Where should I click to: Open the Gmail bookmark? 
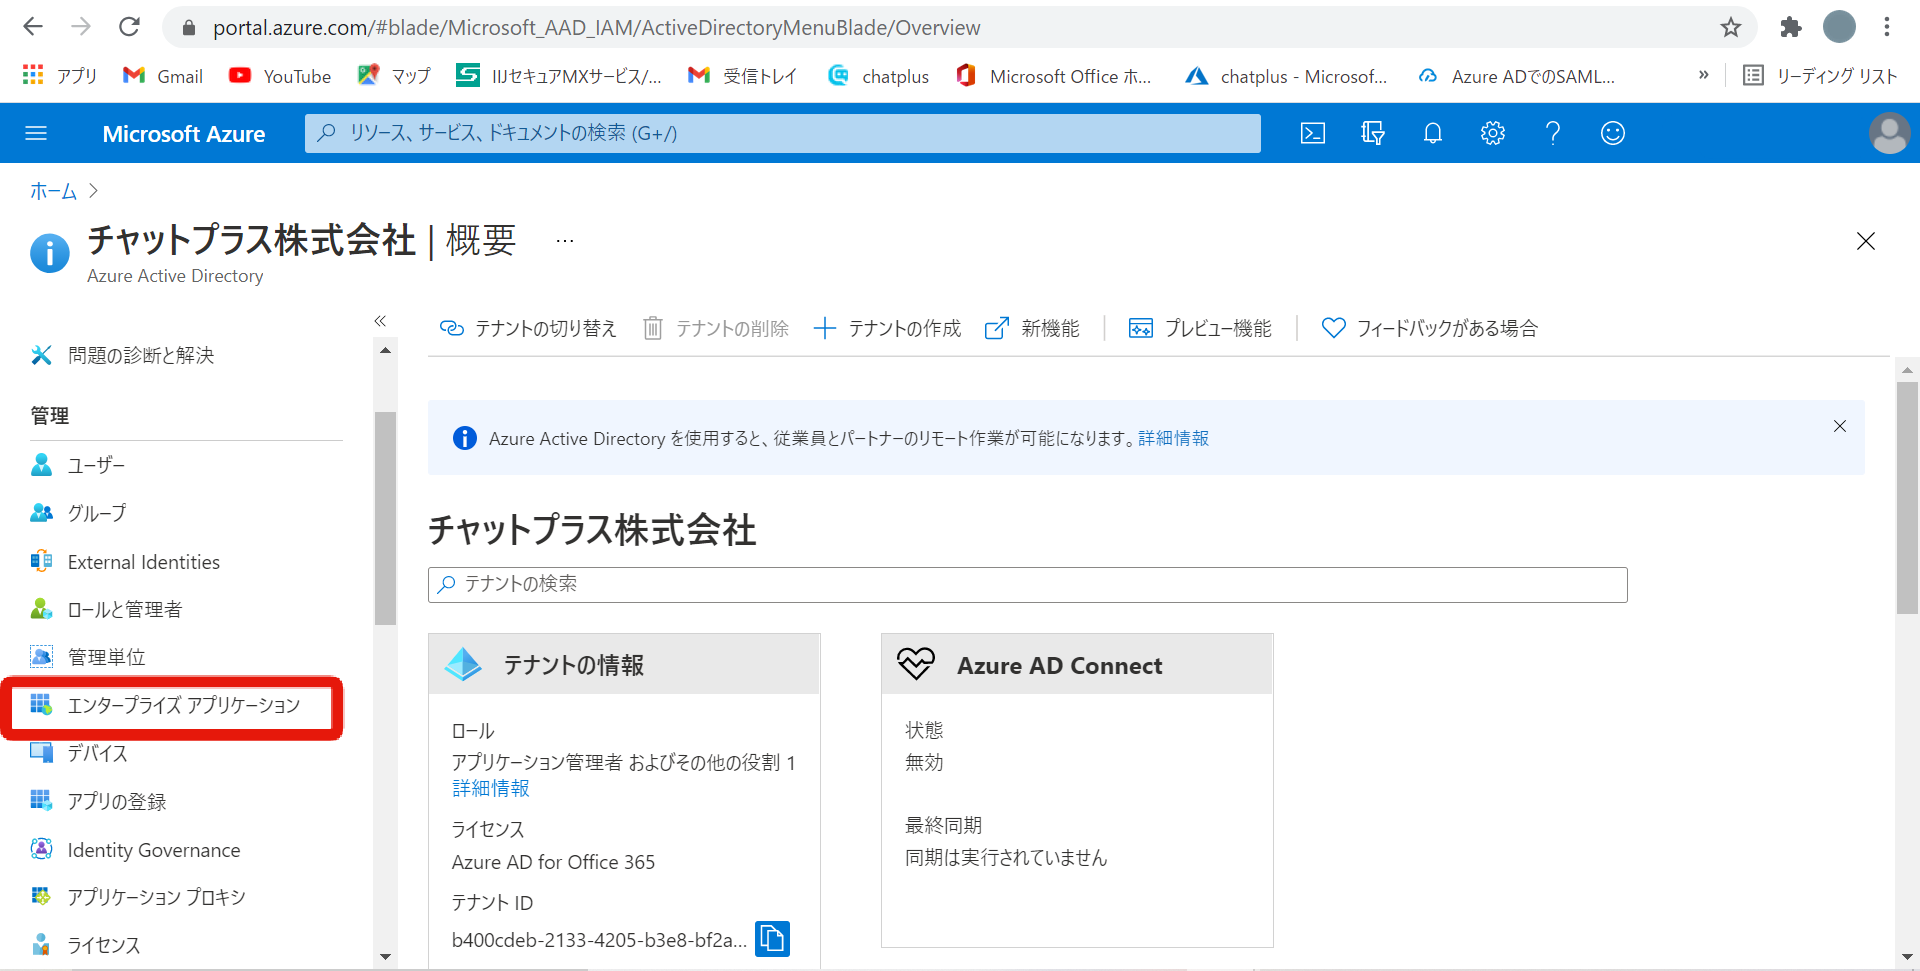(x=163, y=76)
